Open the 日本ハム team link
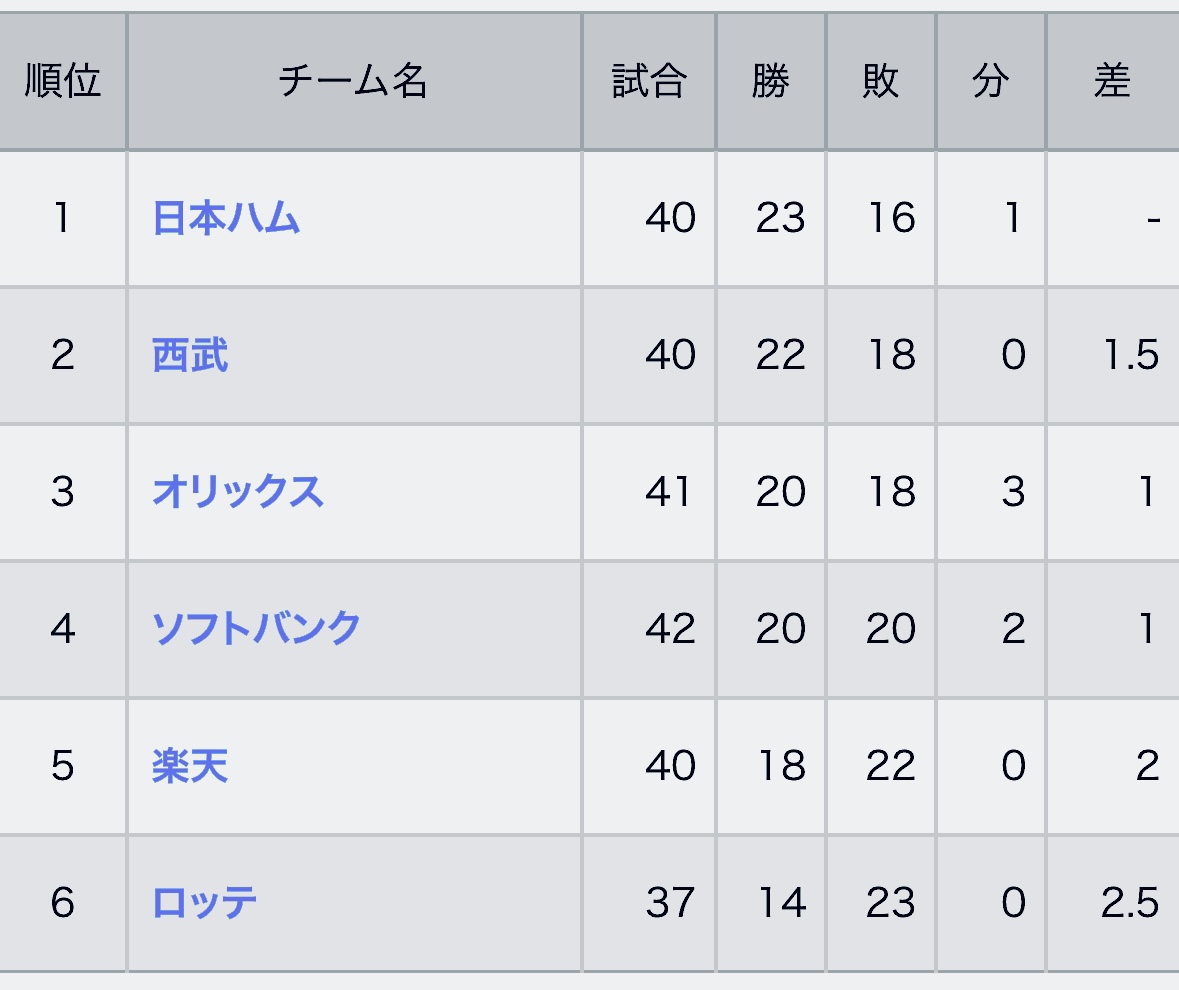 (226, 219)
